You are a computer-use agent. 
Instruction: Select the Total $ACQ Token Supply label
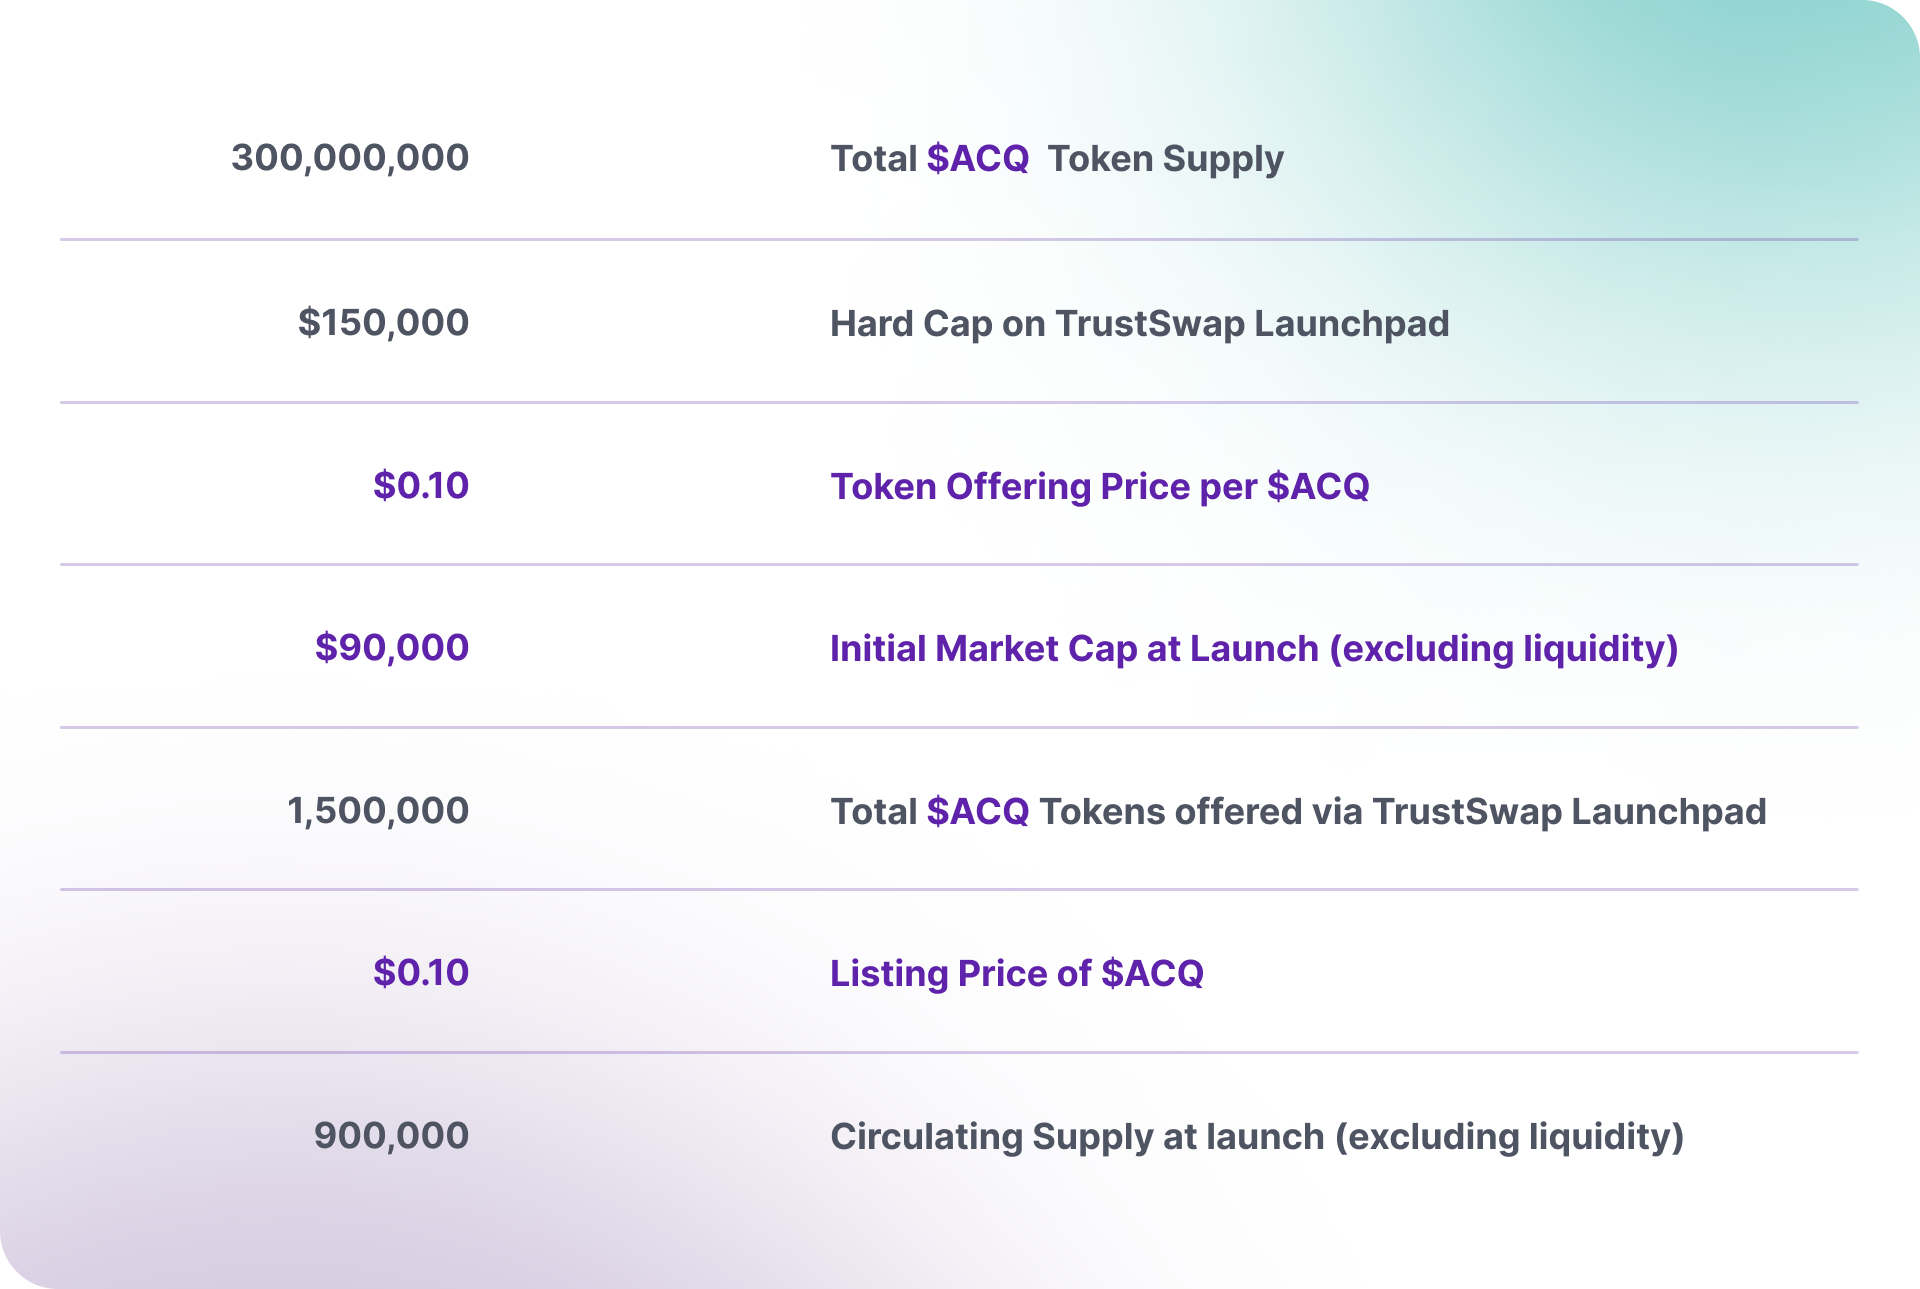[x=1057, y=160]
